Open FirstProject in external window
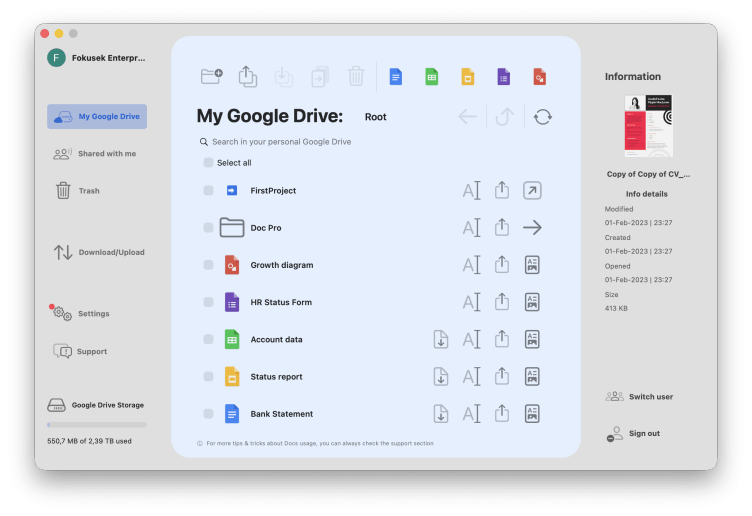752x516 pixels. [x=532, y=190]
